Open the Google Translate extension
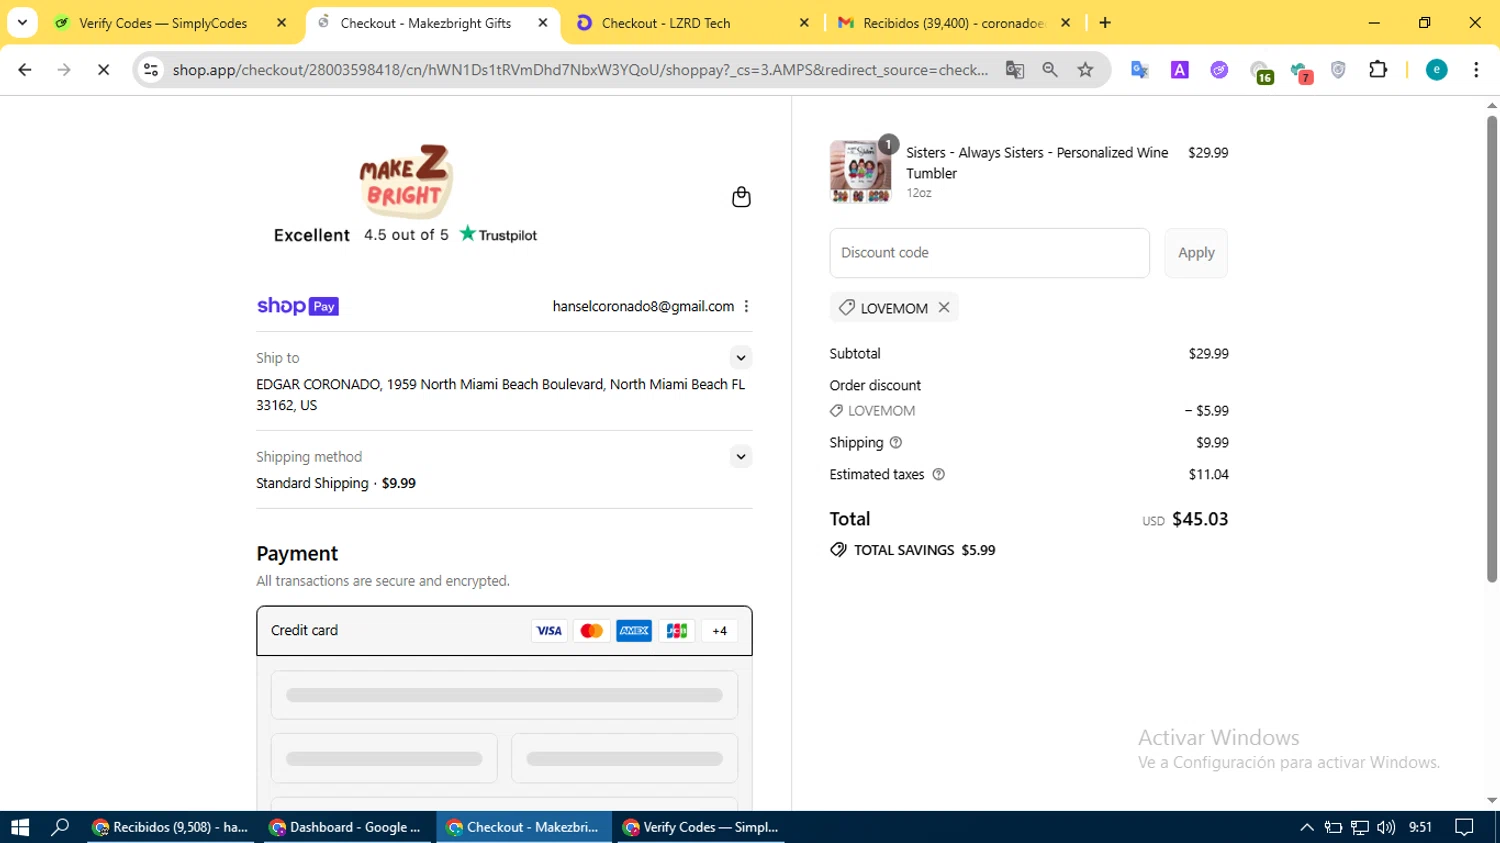 click(x=1140, y=70)
